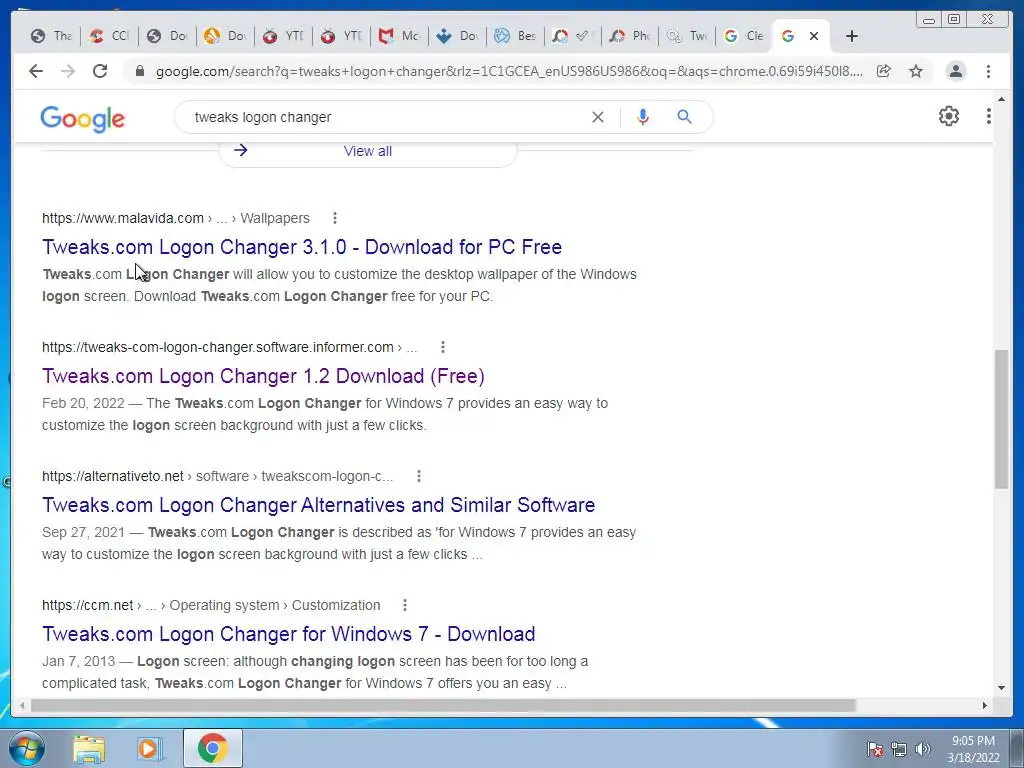Bookmark this page with the star
This screenshot has width=1024, height=768.
point(916,71)
